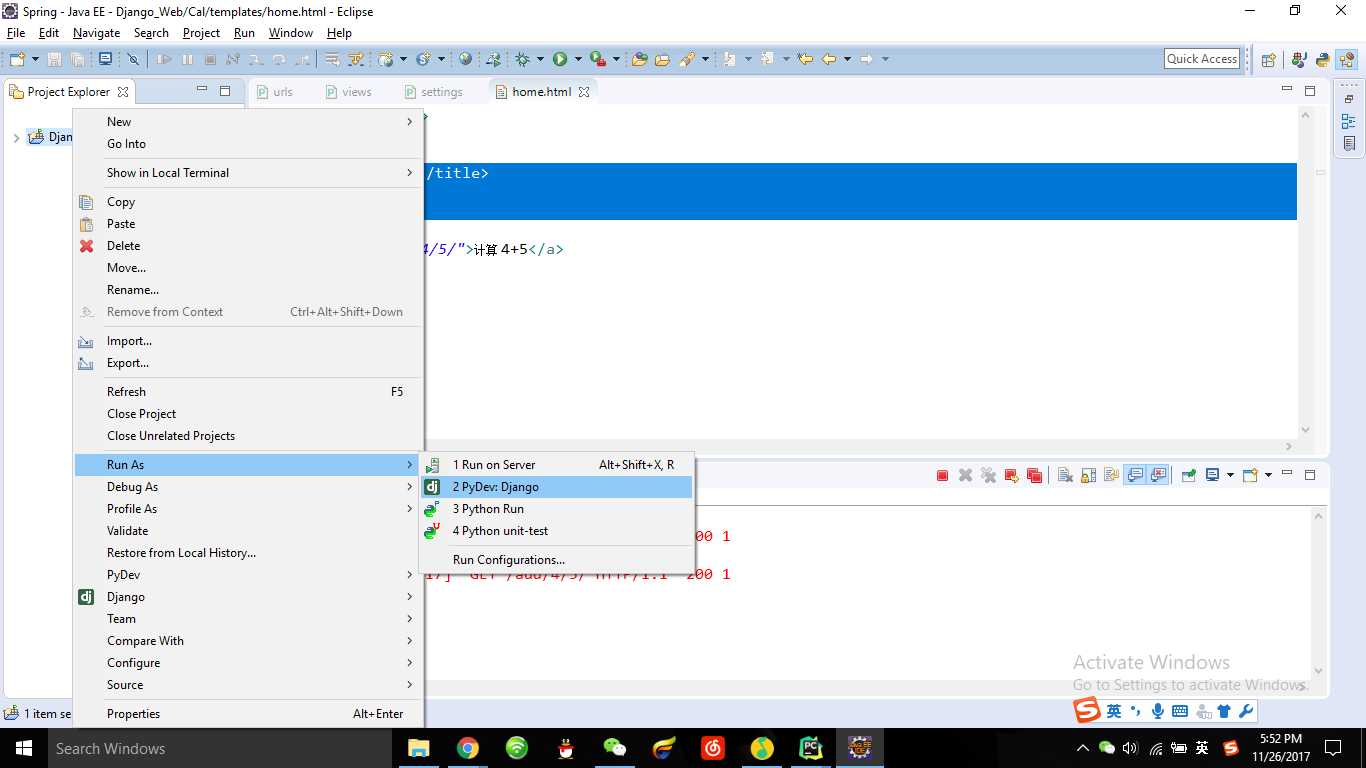Switch to the Java EE perspective icon
This screenshot has height=768, width=1366.
(x=1298, y=59)
